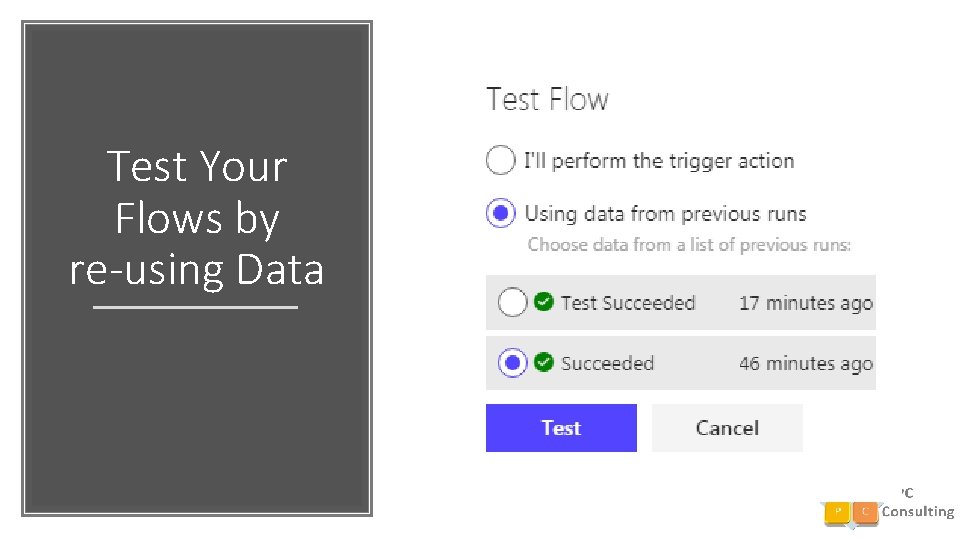Screen dimensions: 960x540
Task: Click the "Test Flow" dialog heading
Action: [547, 100]
